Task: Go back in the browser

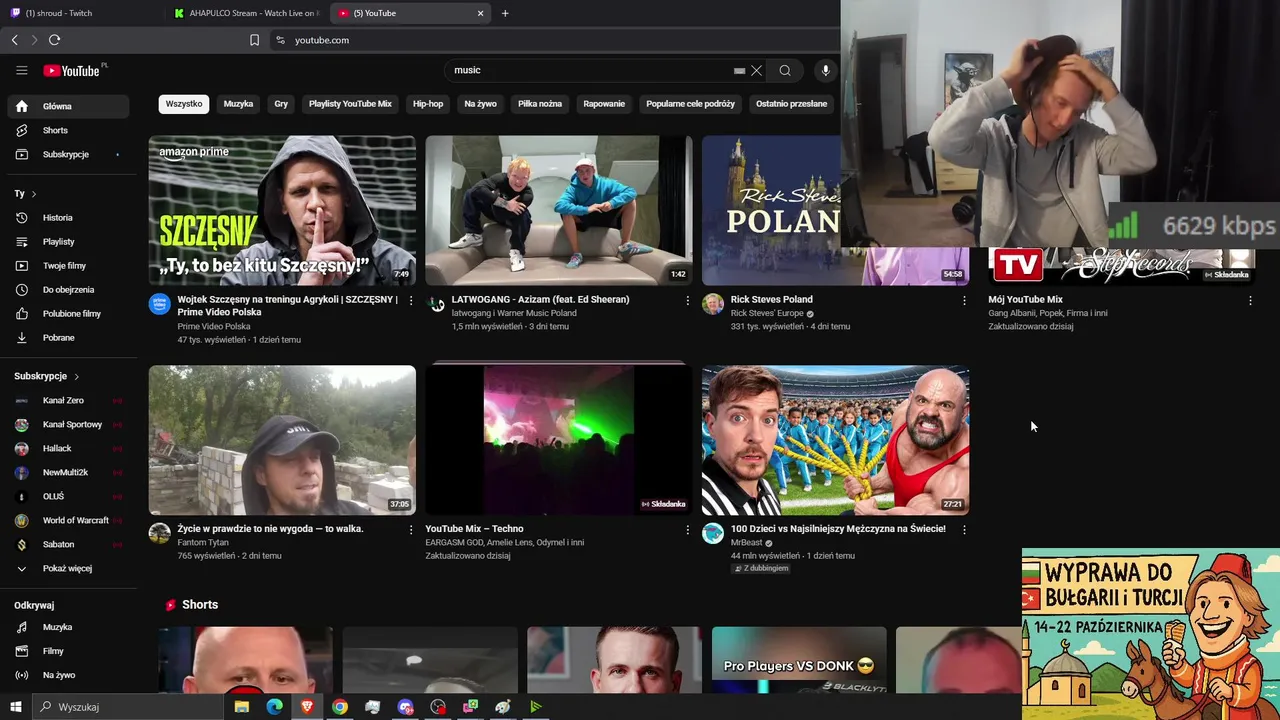Action: click(x=14, y=40)
